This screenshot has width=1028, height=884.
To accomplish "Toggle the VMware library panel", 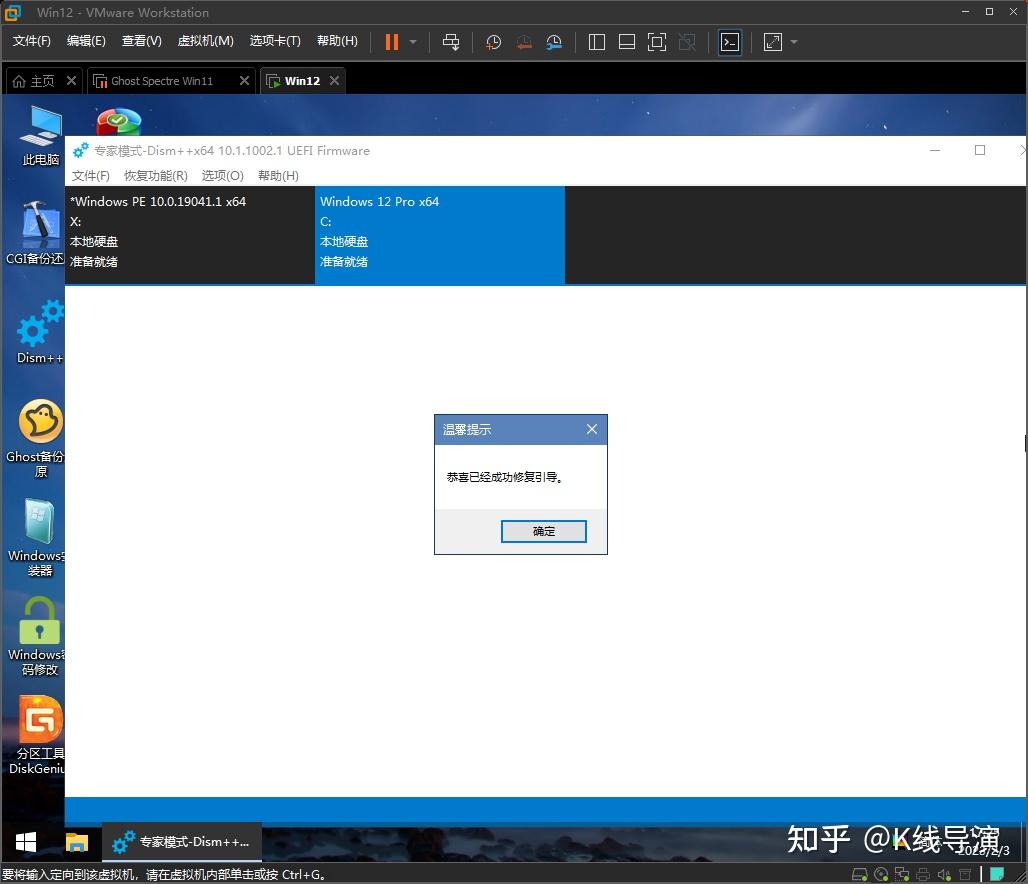I will click(x=596, y=42).
